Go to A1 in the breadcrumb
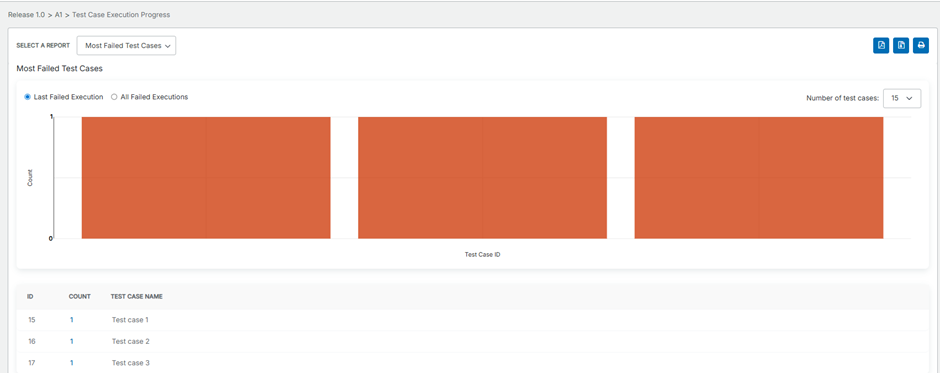This screenshot has height=373, width=940. (x=59, y=14)
